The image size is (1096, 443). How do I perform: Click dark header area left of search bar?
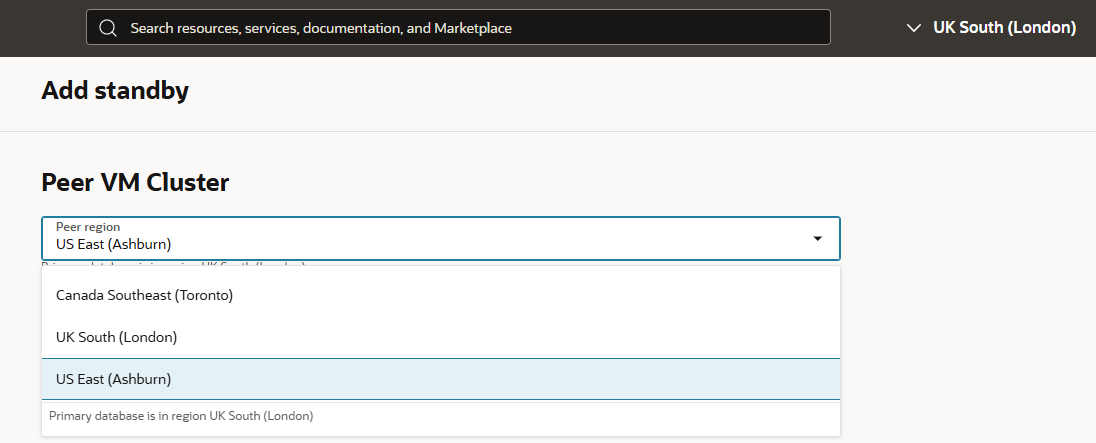[42, 28]
